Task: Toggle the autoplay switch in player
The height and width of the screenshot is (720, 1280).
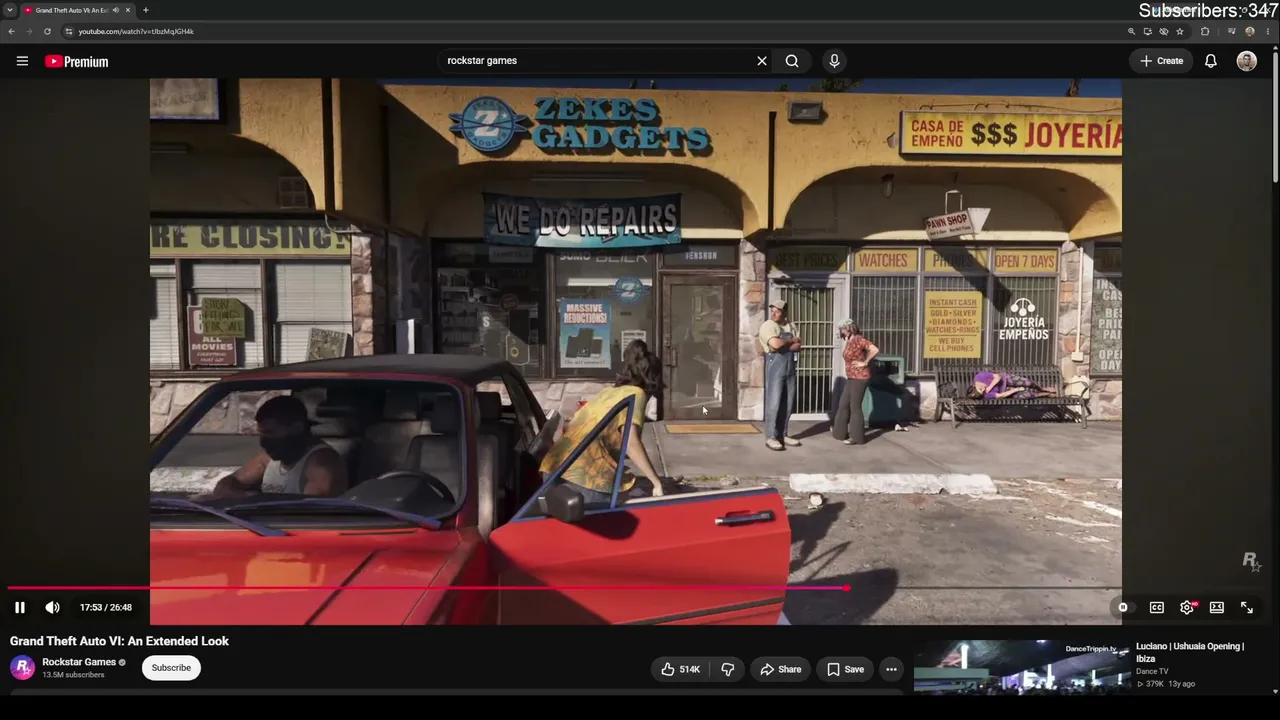Action: (x=1124, y=607)
